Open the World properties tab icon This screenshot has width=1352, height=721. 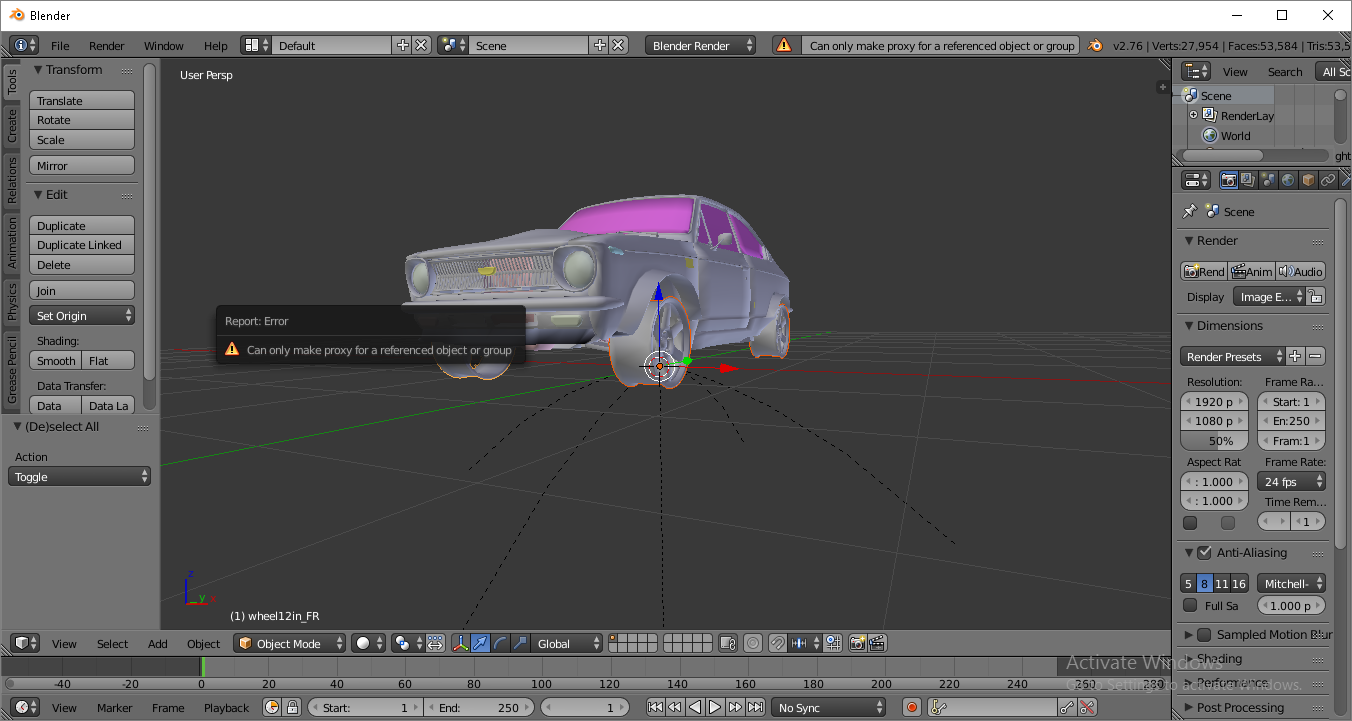point(1288,181)
